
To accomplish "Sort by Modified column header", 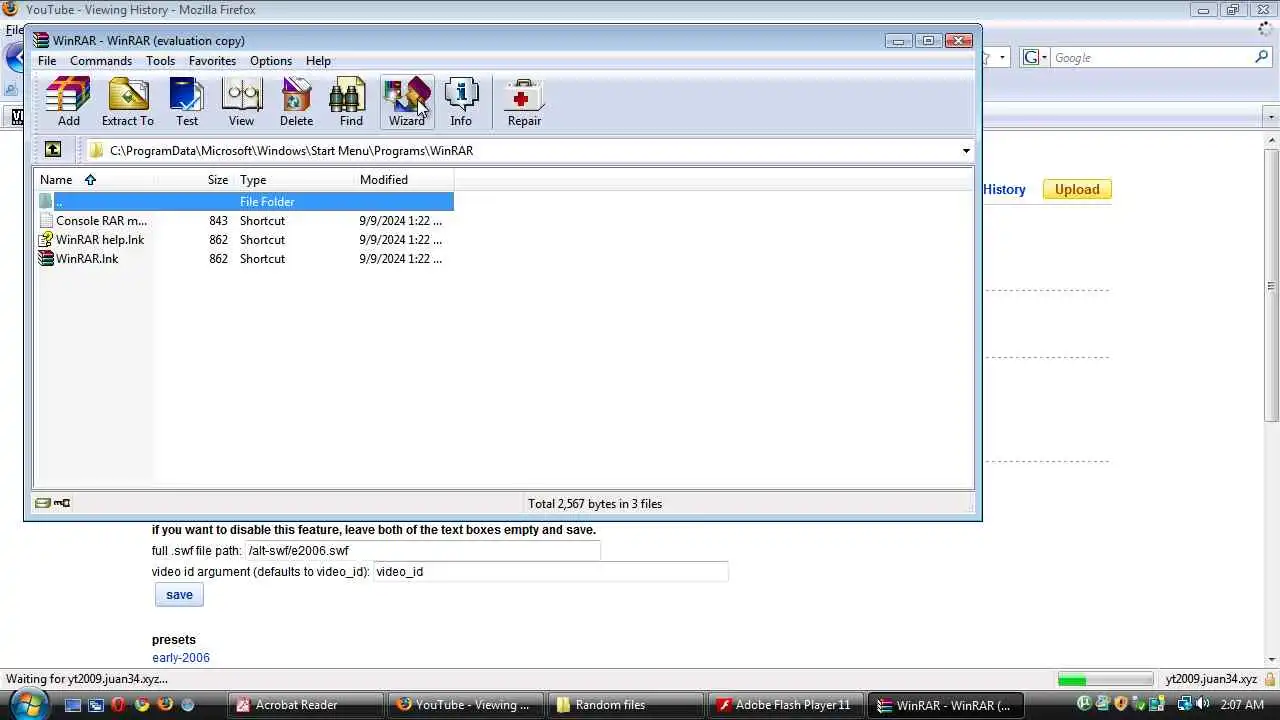I will point(404,180).
